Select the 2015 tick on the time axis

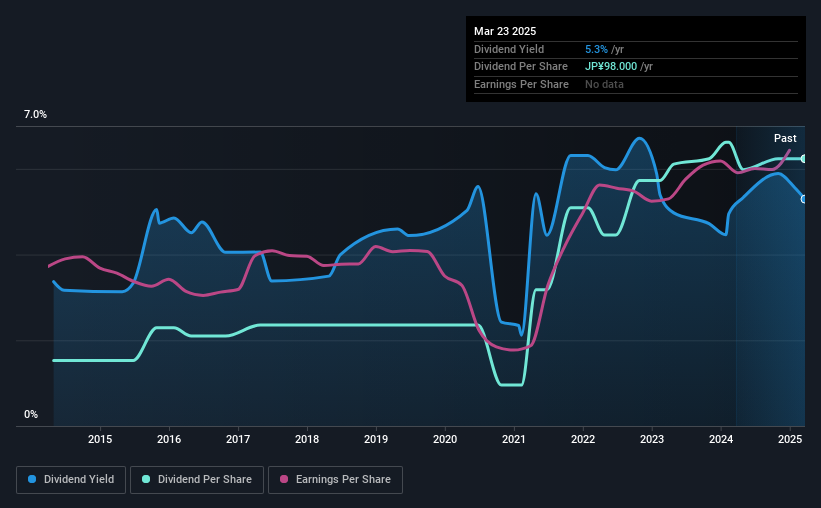pyautogui.click(x=100, y=439)
